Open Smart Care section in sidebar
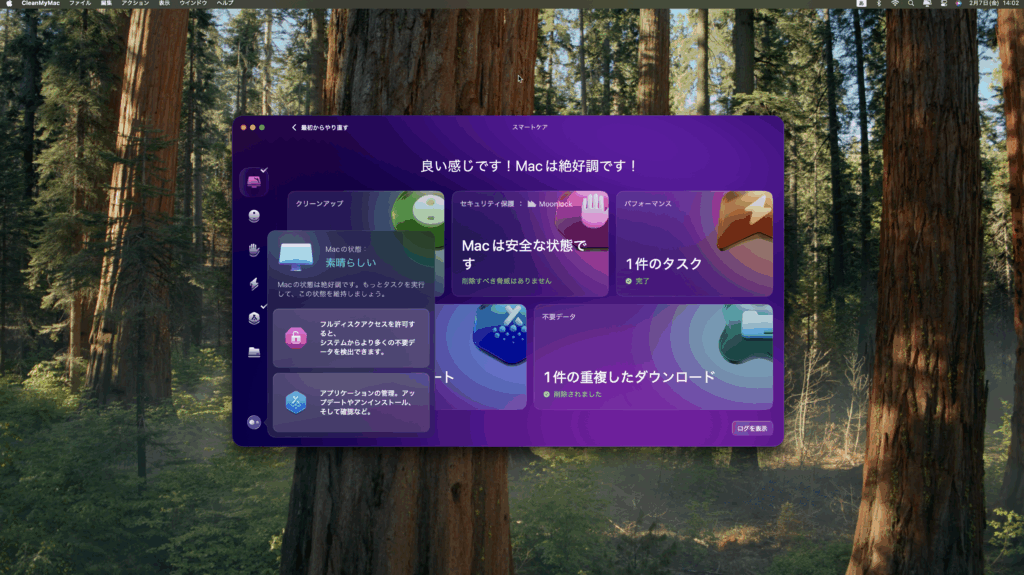1024x575 pixels. tap(253, 182)
